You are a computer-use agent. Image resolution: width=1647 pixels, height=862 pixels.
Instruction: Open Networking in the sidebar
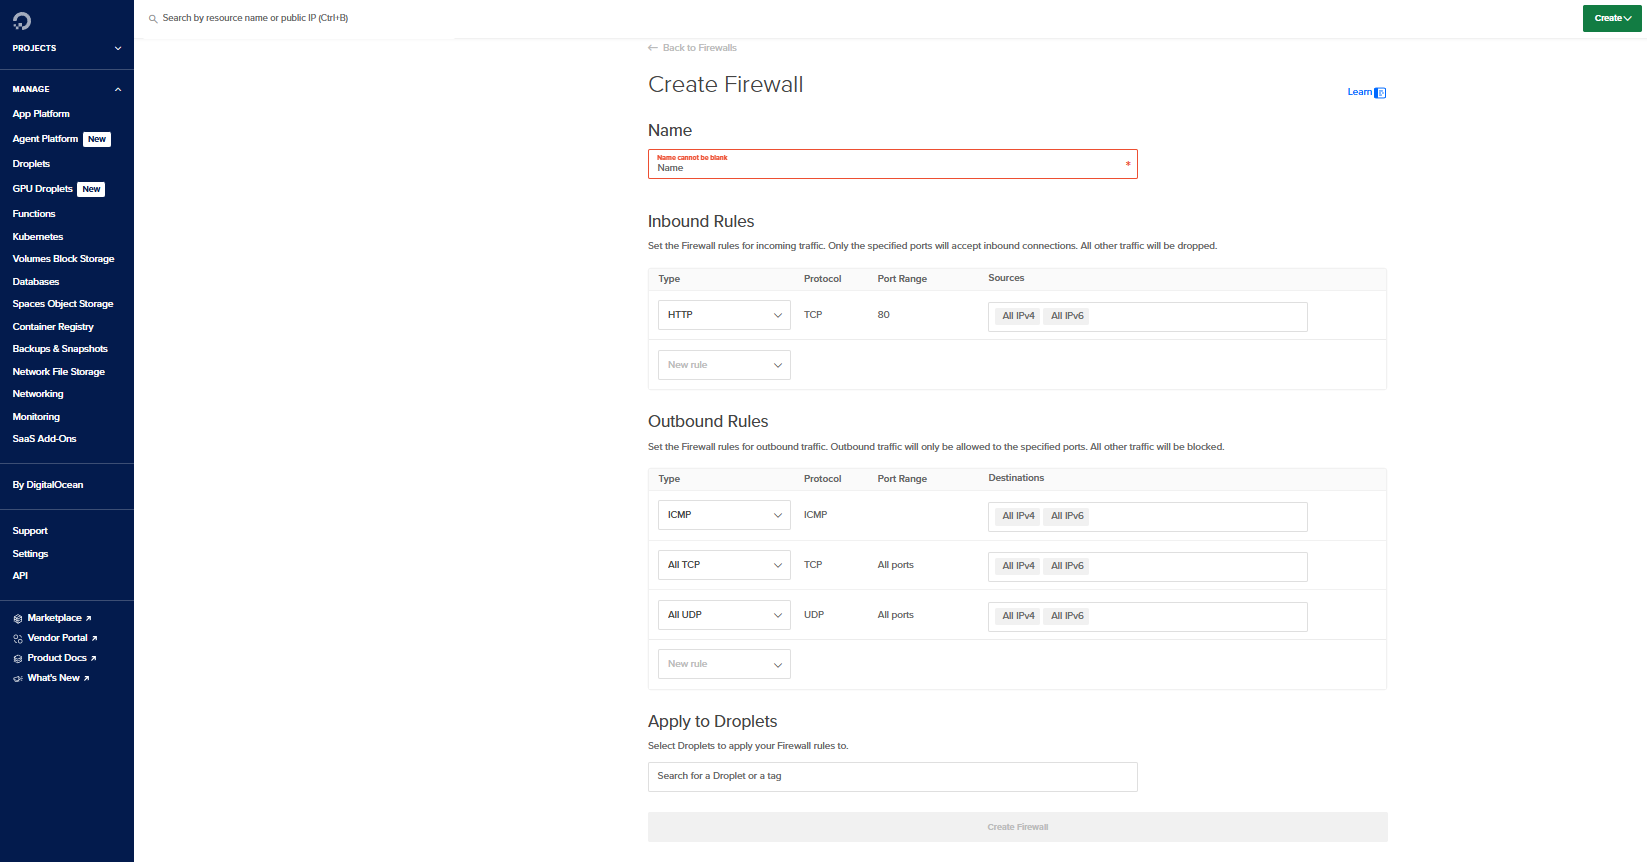click(x=38, y=394)
